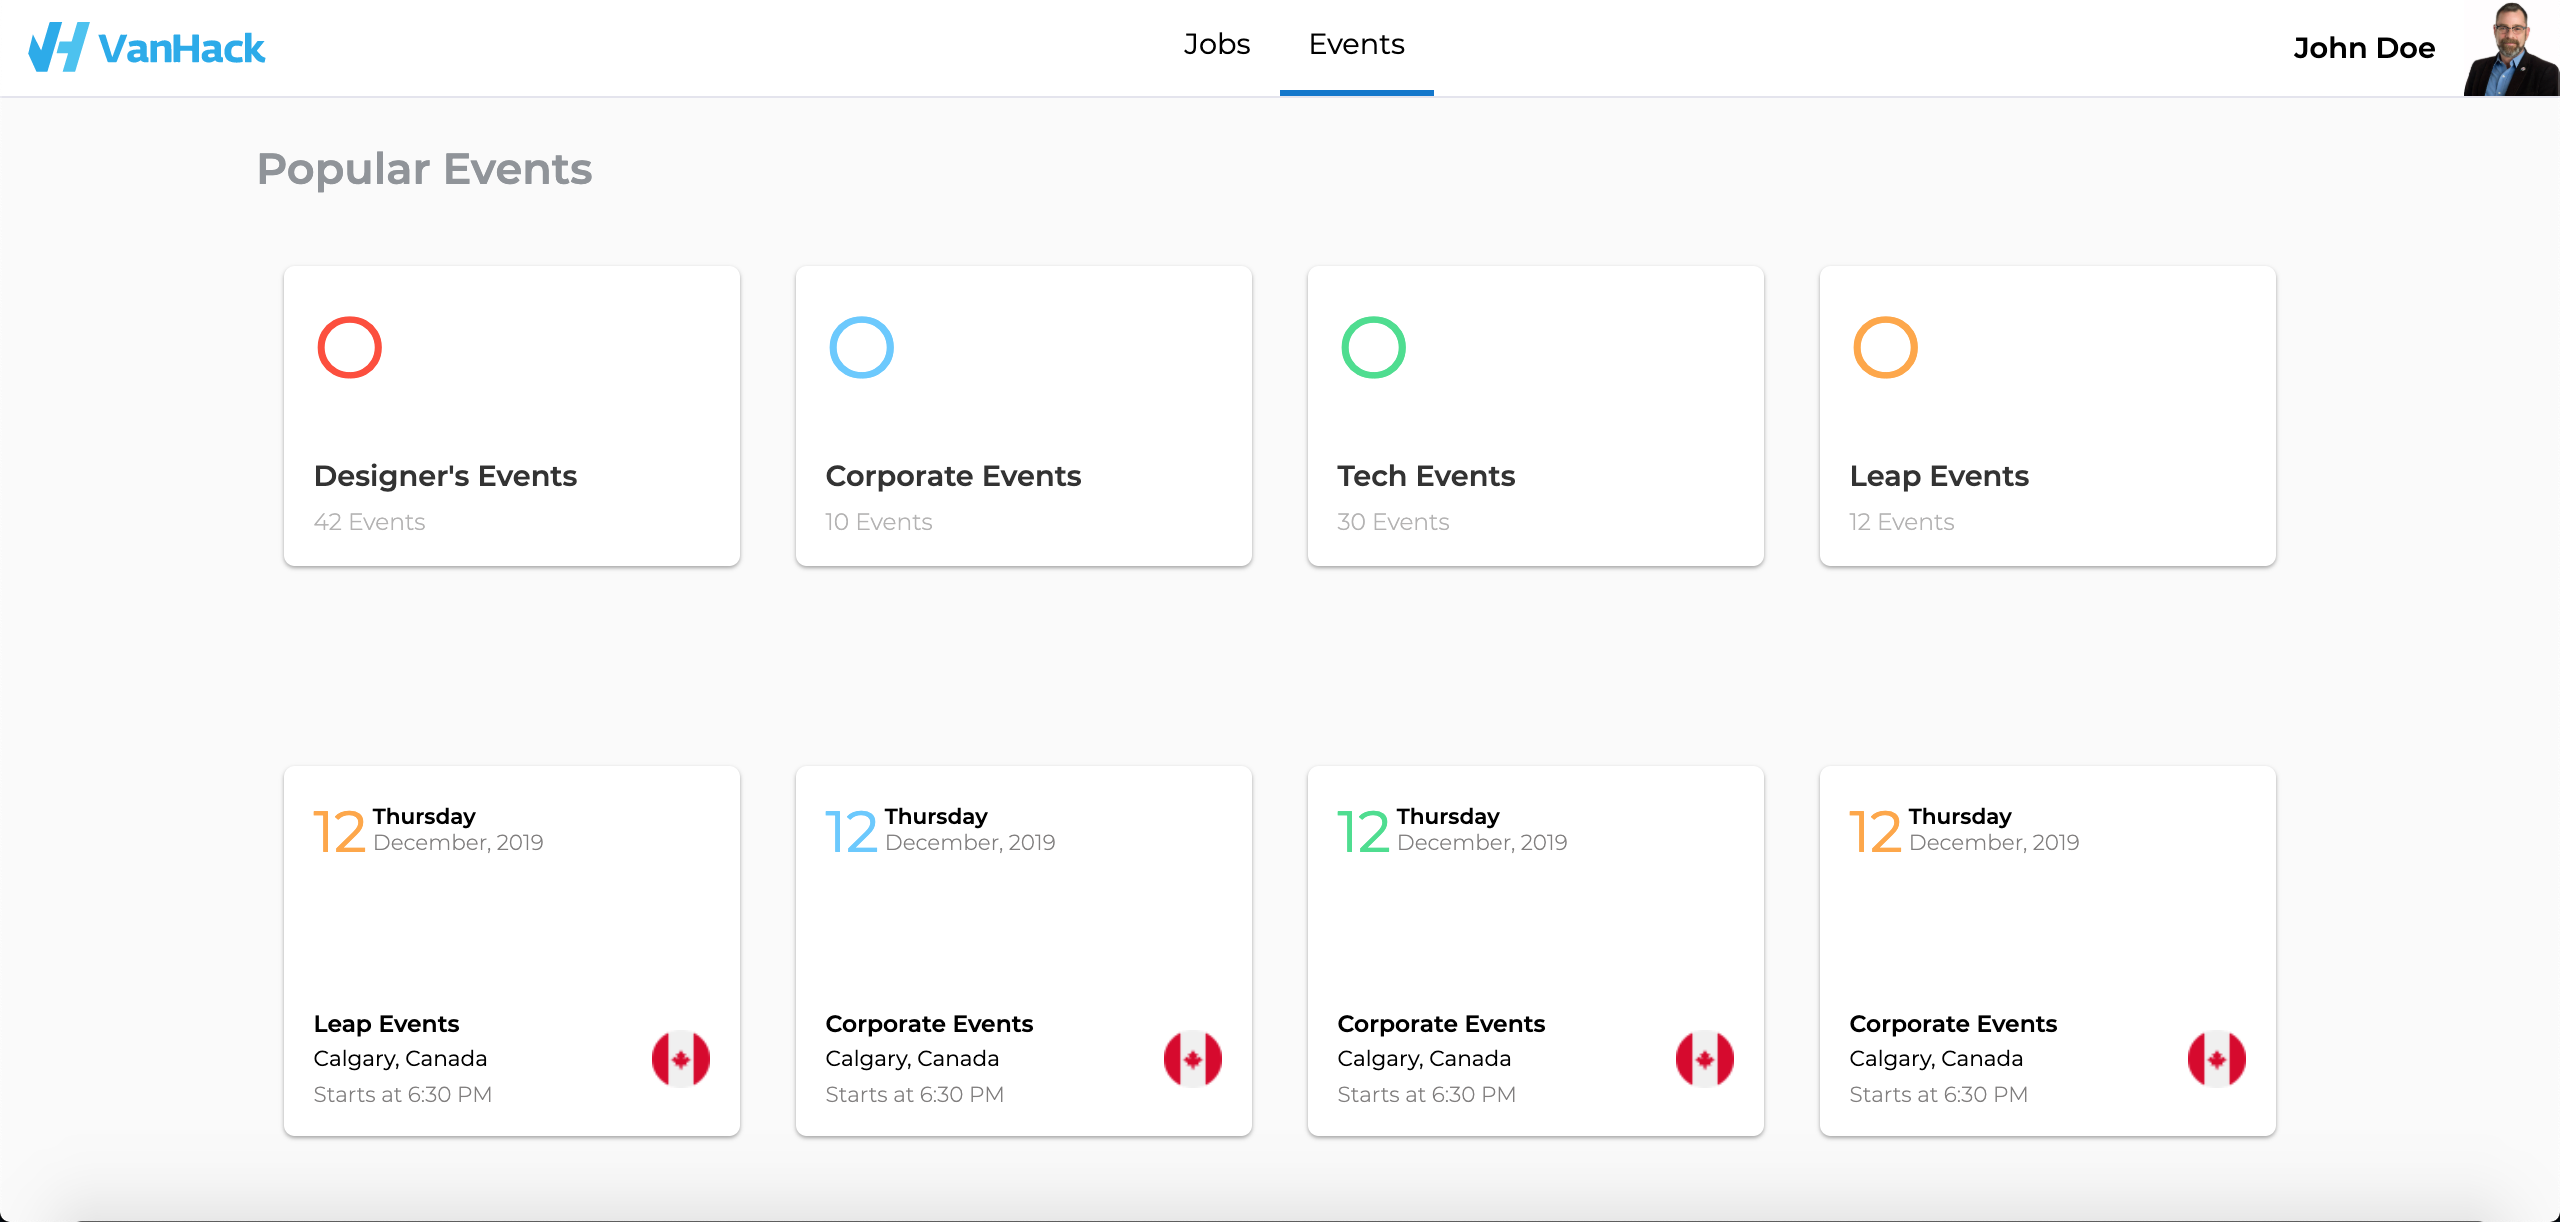The height and width of the screenshot is (1222, 2560).
Task: Click the orange circle icon on Leap Events
Action: pyautogui.click(x=1885, y=347)
